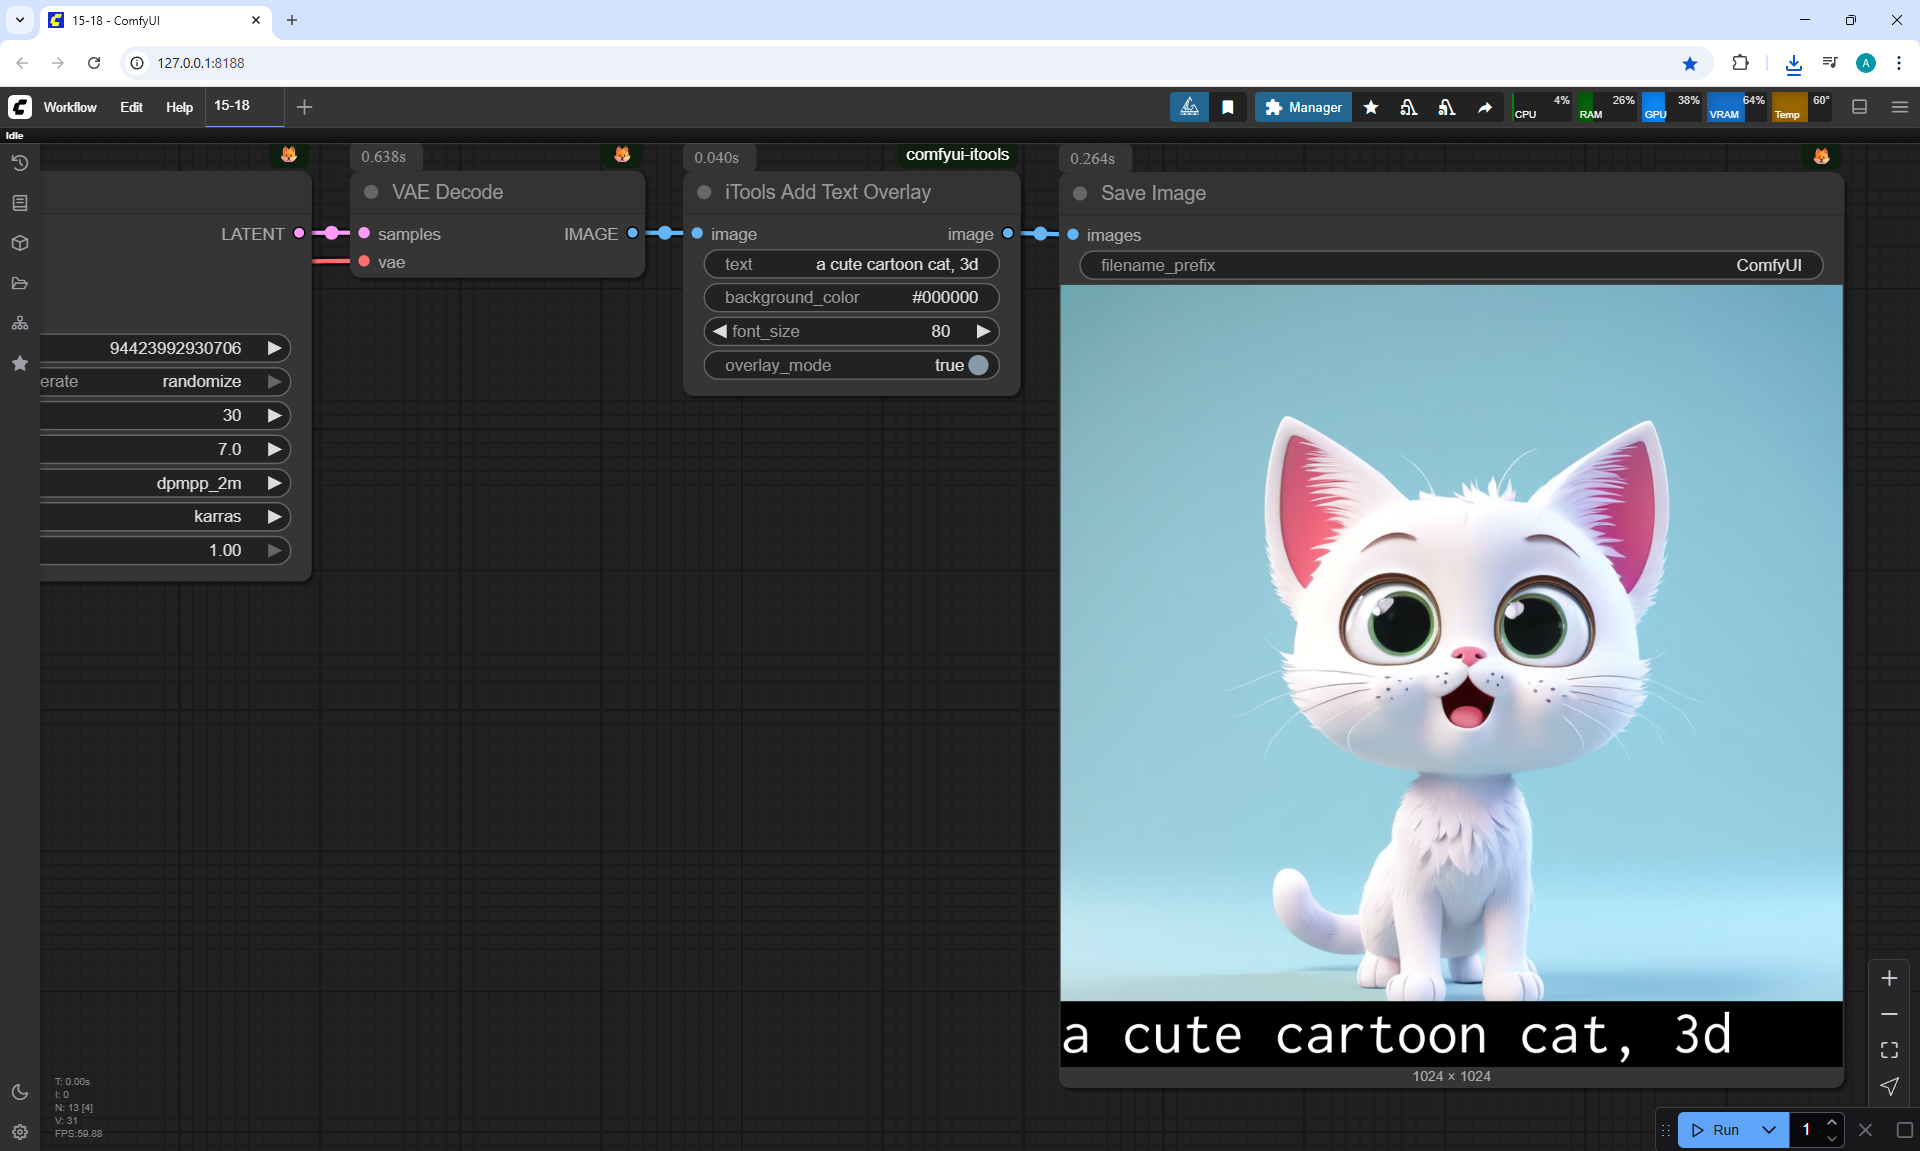Click the background_color #000000 field

click(851, 297)
